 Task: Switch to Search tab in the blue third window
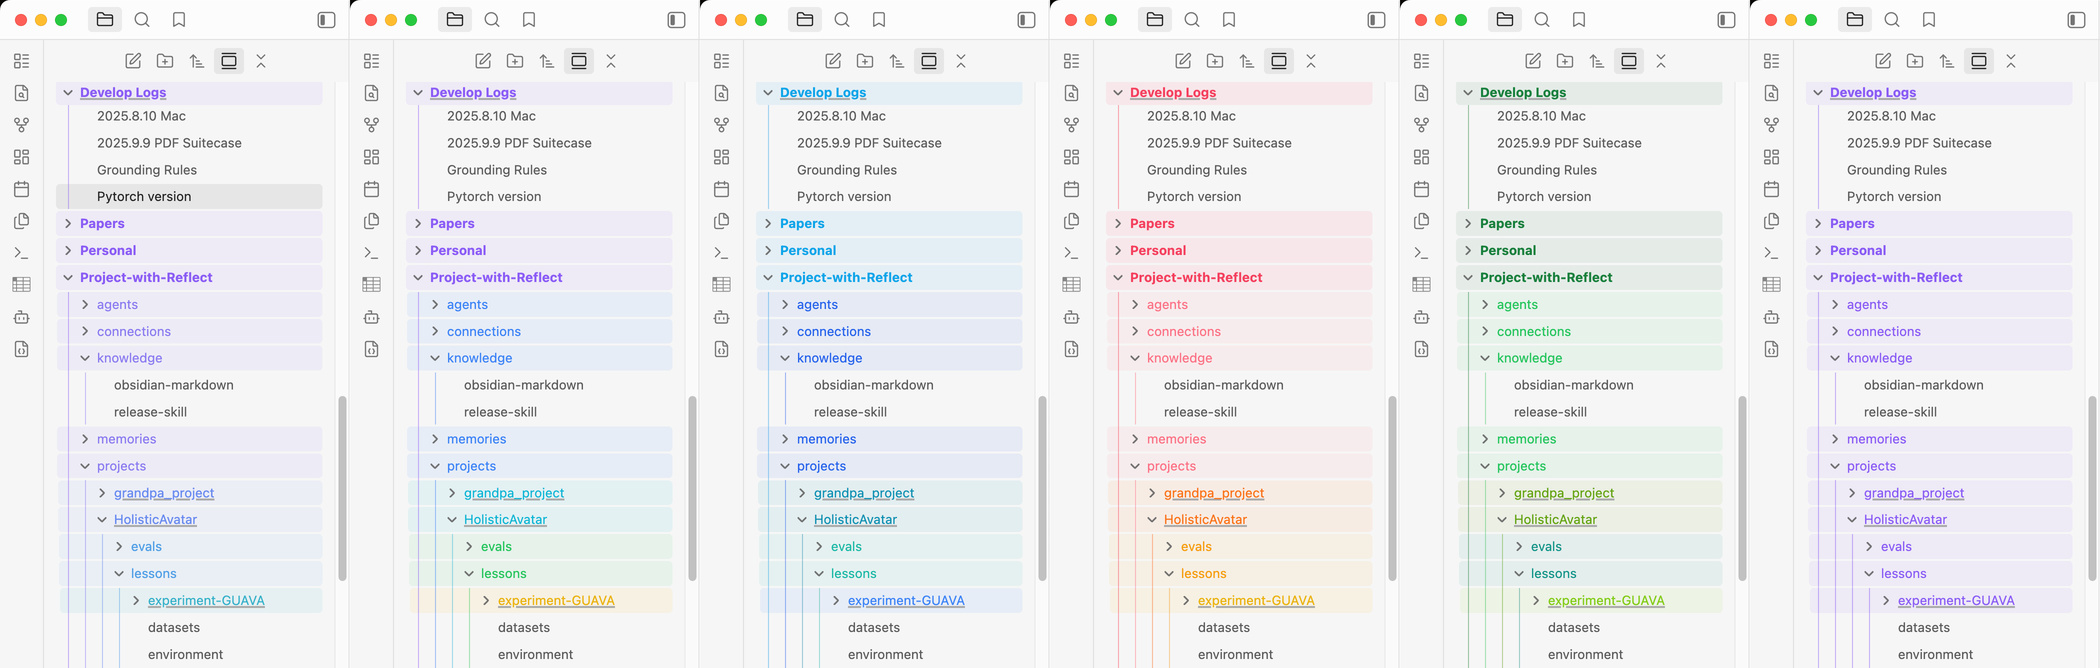tap(842, 20)
